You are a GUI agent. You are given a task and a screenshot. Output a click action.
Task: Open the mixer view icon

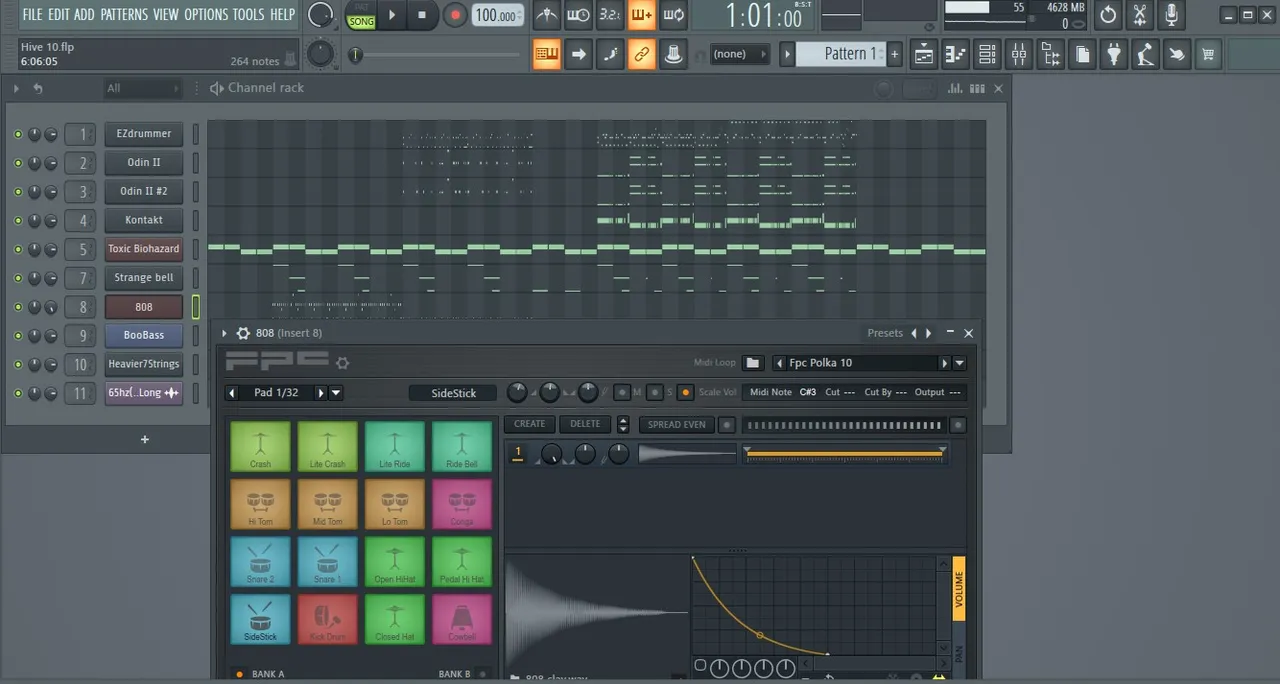point(1019,54)
